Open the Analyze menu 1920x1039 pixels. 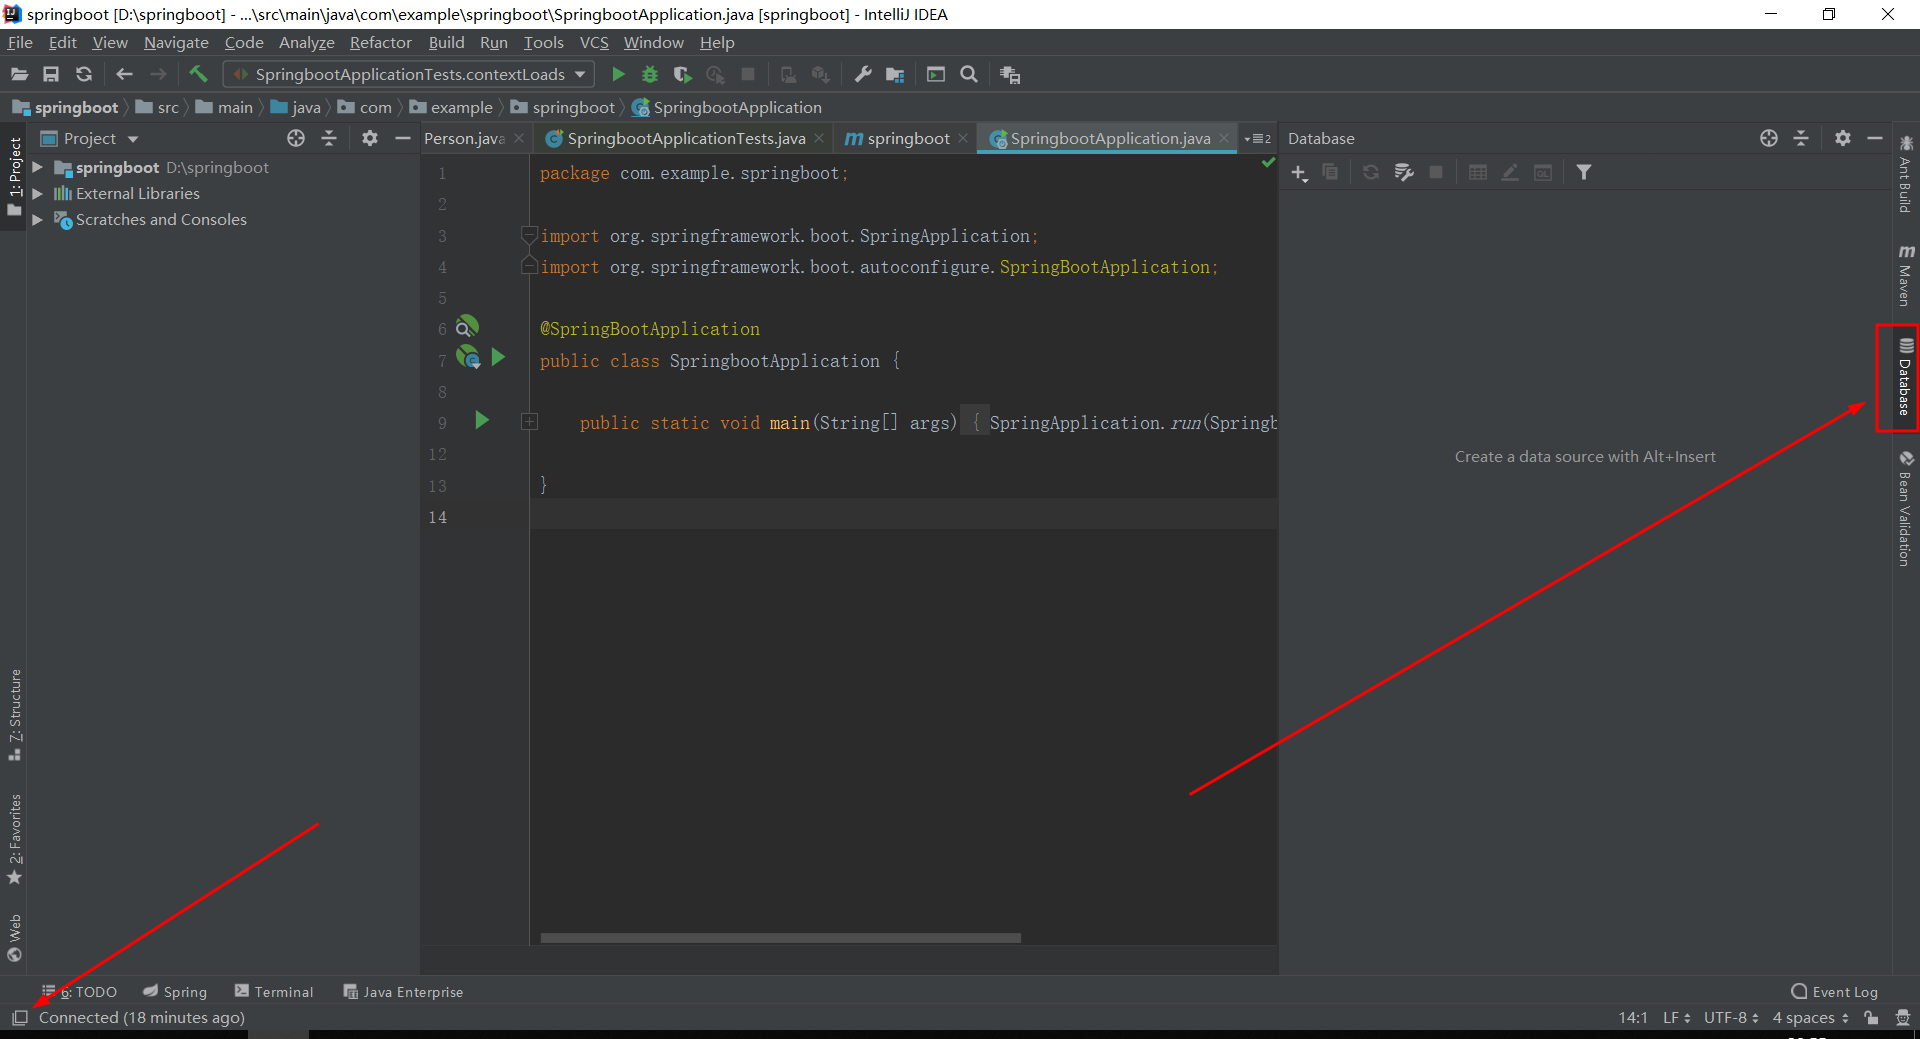[306, 42]
